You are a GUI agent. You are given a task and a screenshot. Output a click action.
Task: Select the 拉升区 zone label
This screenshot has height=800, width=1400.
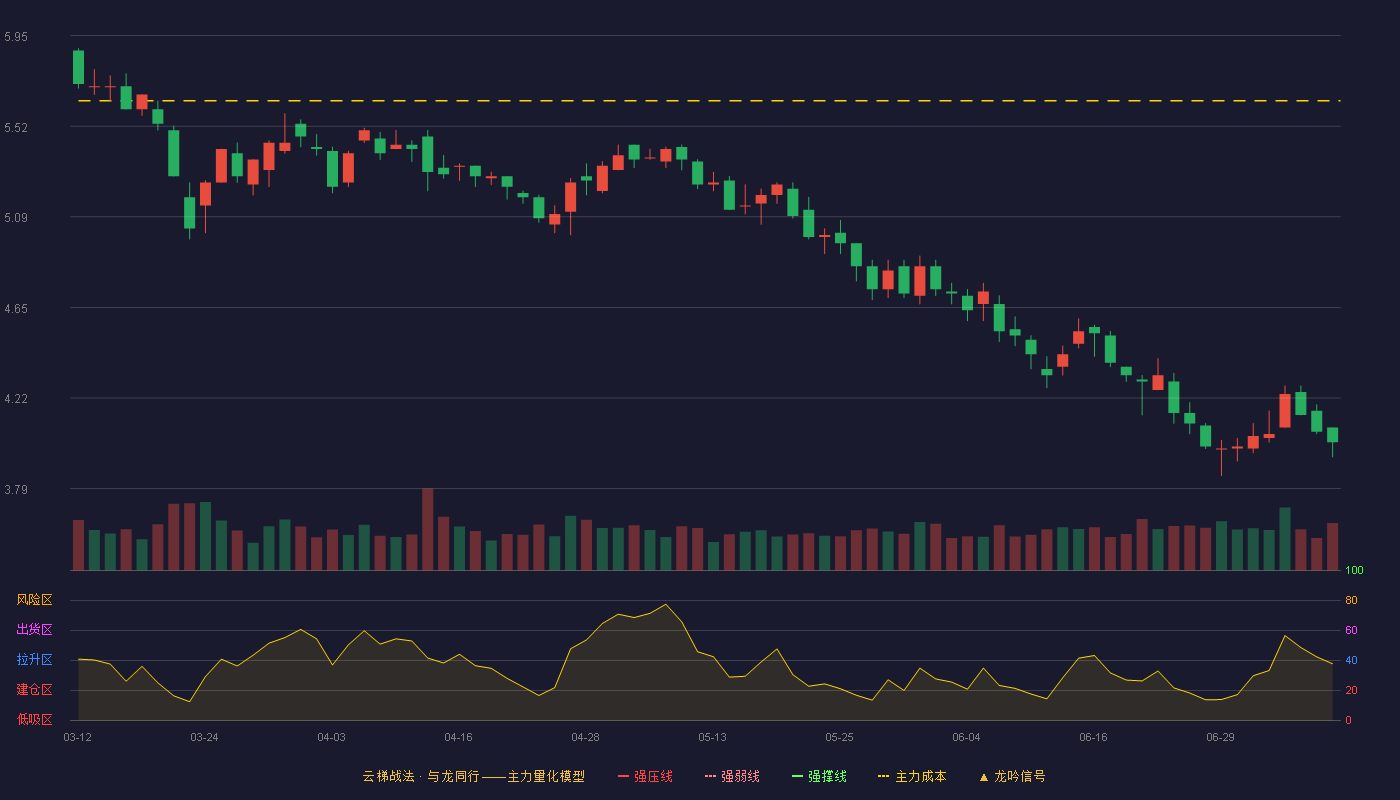point(34,660)
